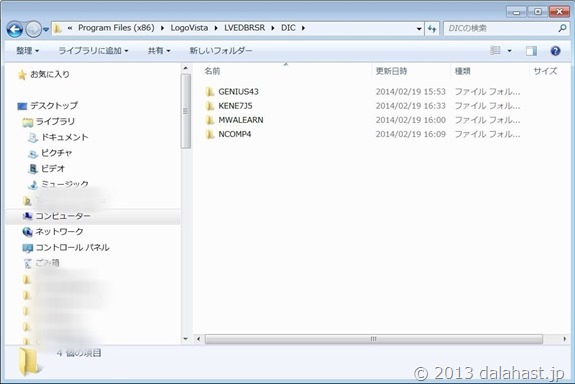
Task: Click the KENE7J5 folder icon
Action: (210, 106)
